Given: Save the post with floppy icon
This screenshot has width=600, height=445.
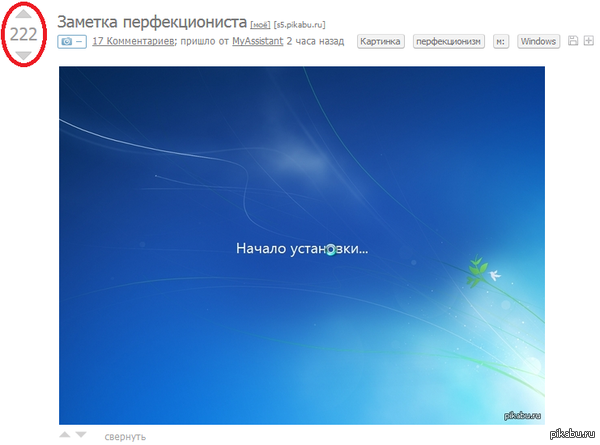Looking at the screenshot, I should click(572, 40).
